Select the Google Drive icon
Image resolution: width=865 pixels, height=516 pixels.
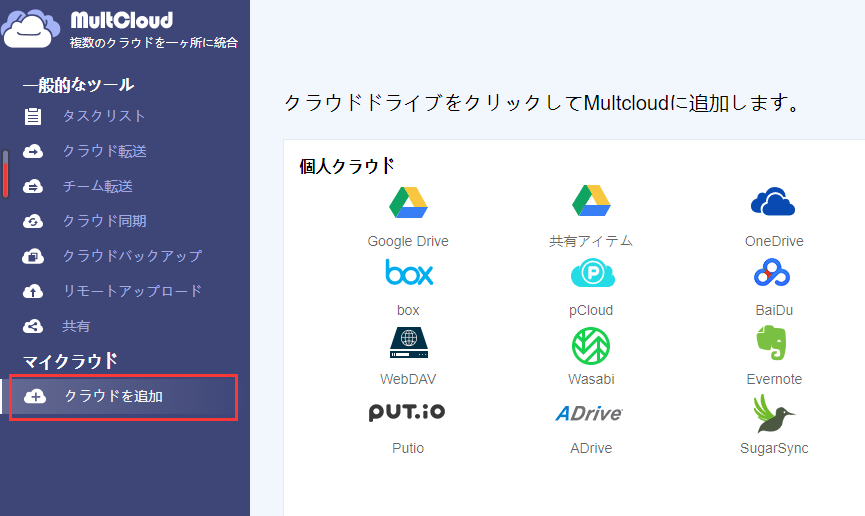click(x=408, y=203)
